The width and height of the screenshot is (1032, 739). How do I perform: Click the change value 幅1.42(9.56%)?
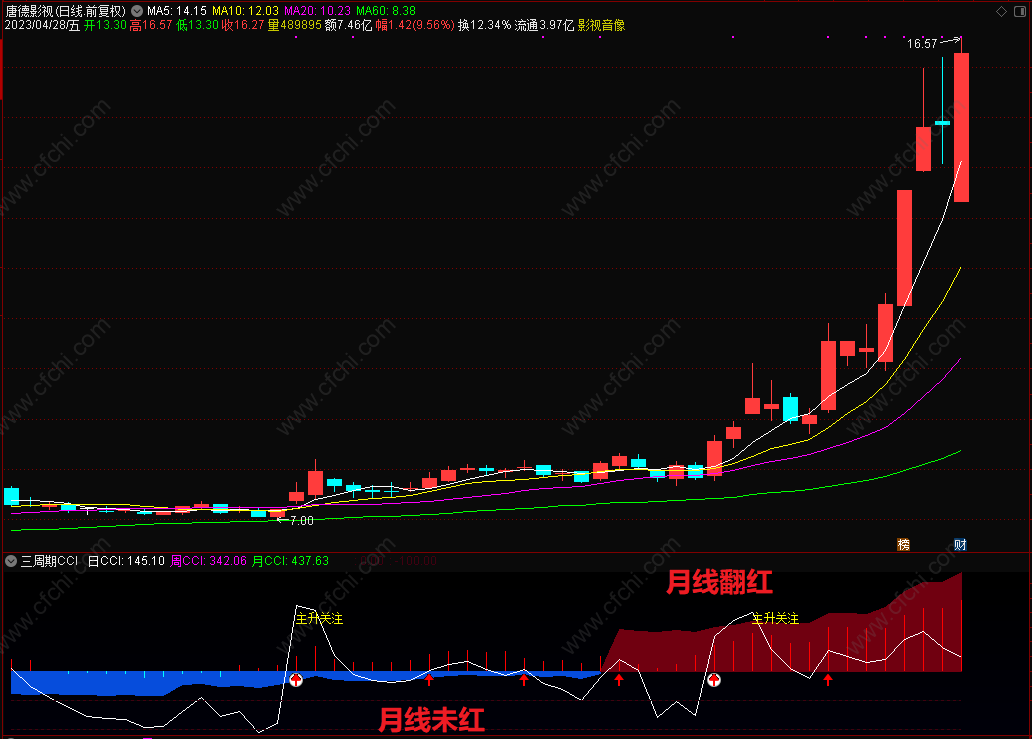click(x=415, y=25)
